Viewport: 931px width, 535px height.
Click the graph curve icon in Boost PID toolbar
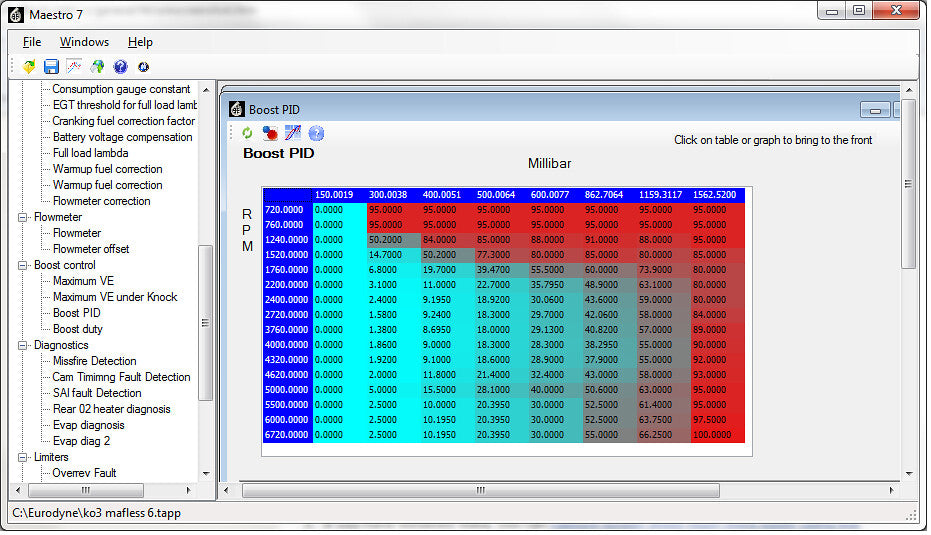tap(293, 133)
